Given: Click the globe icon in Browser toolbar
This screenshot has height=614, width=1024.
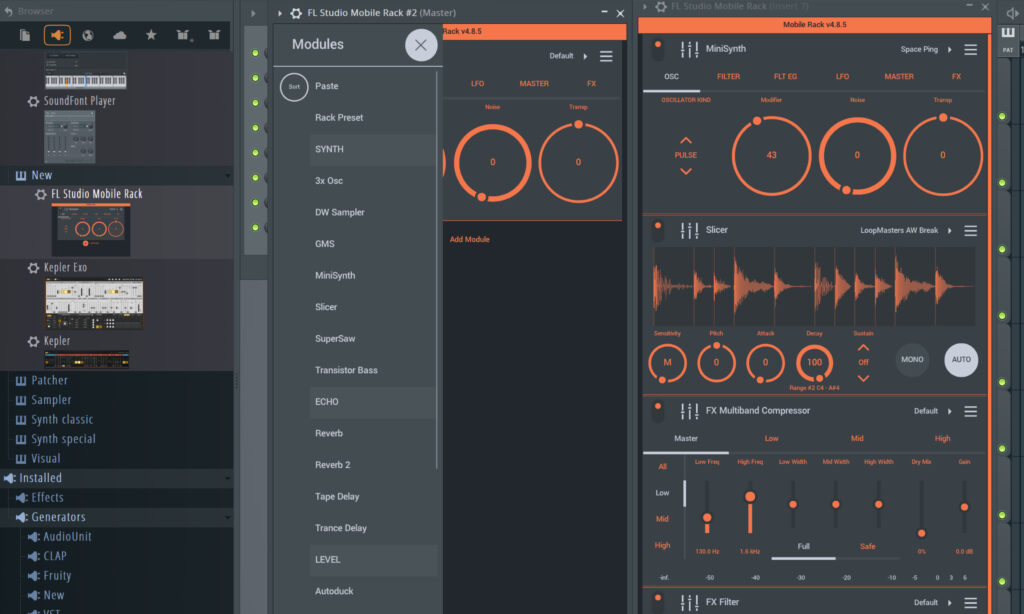Looking at the screenshot, I should tap(88, 35).
